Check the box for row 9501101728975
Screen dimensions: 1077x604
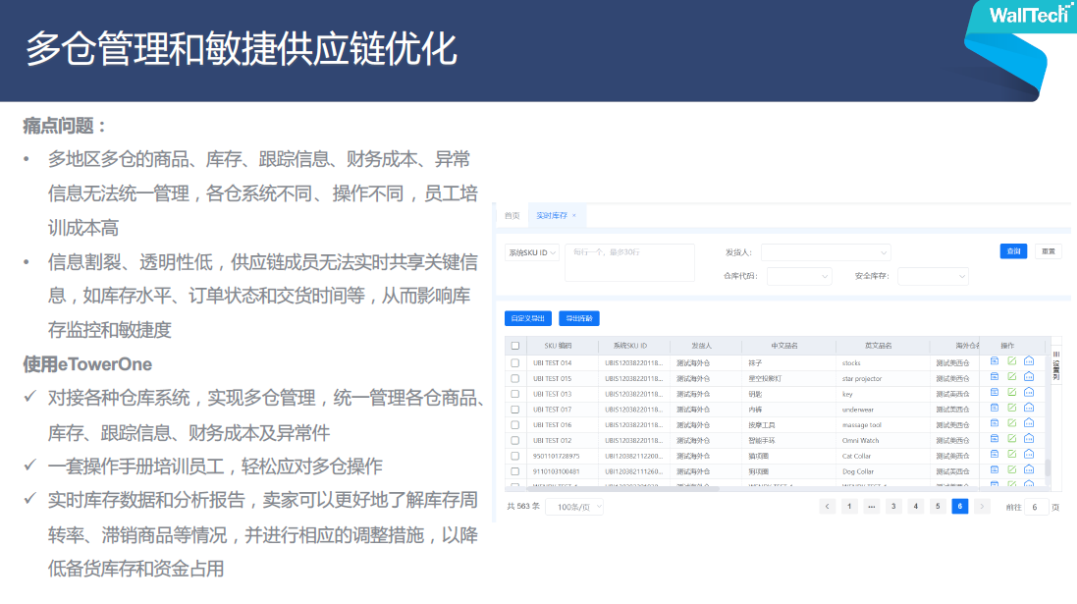tap(515, 456)
